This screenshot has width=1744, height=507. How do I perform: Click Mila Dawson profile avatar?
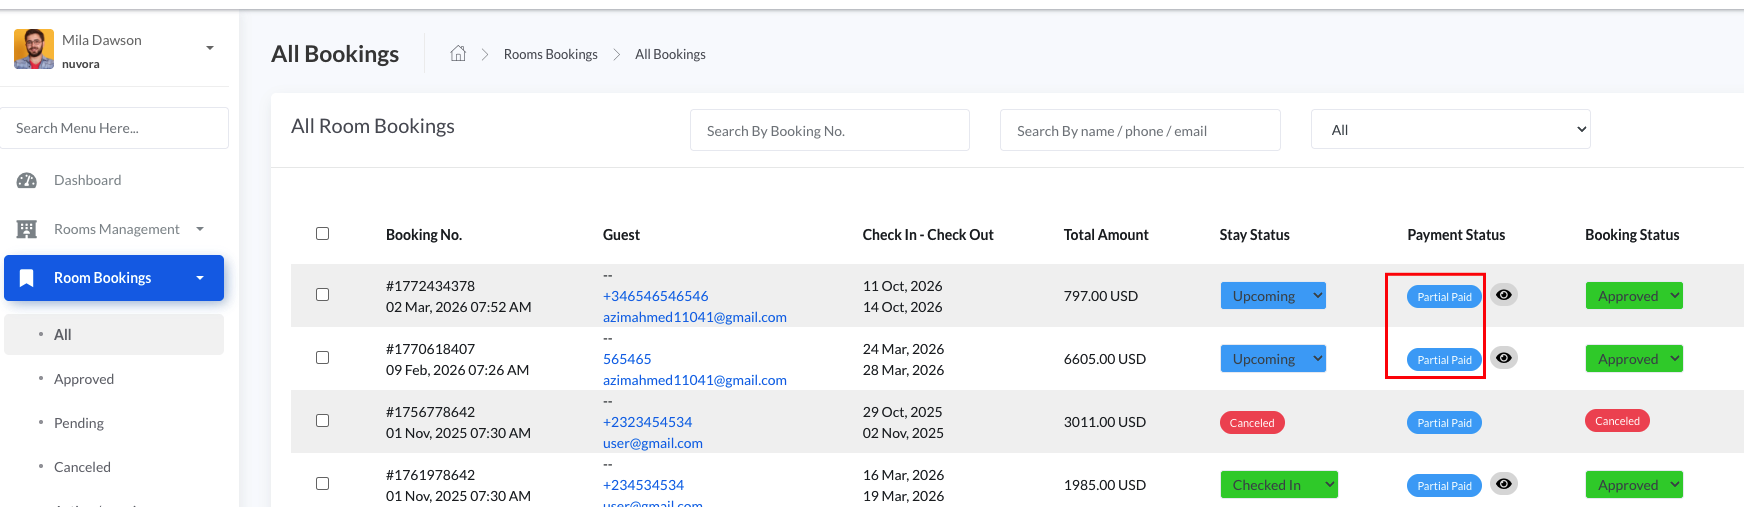[34, 49]
